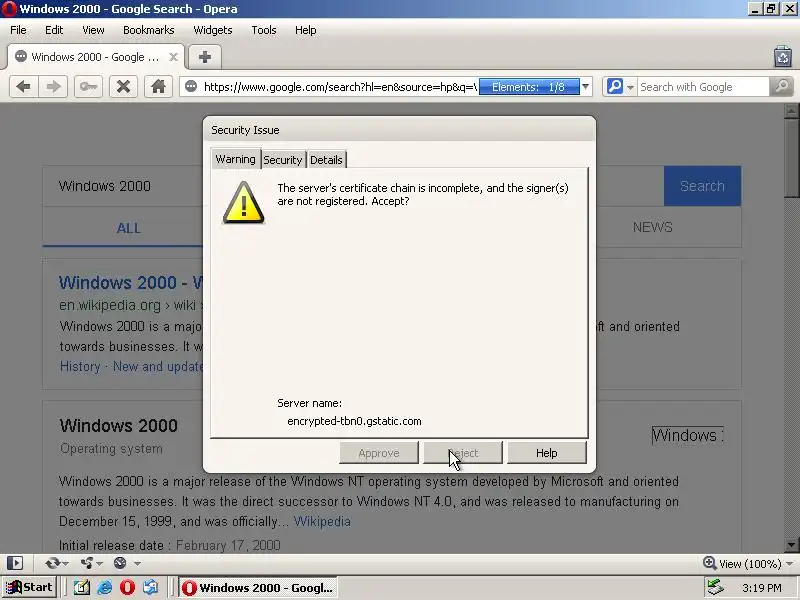Viewport: 800px width, 600px height.
Task: Click the address bar URL field
Action: point(340,87)
